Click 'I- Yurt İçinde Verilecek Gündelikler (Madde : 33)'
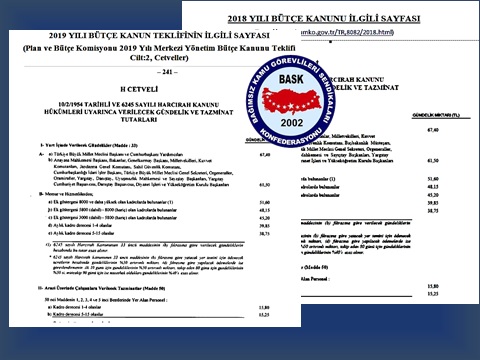 pos(89,145)
